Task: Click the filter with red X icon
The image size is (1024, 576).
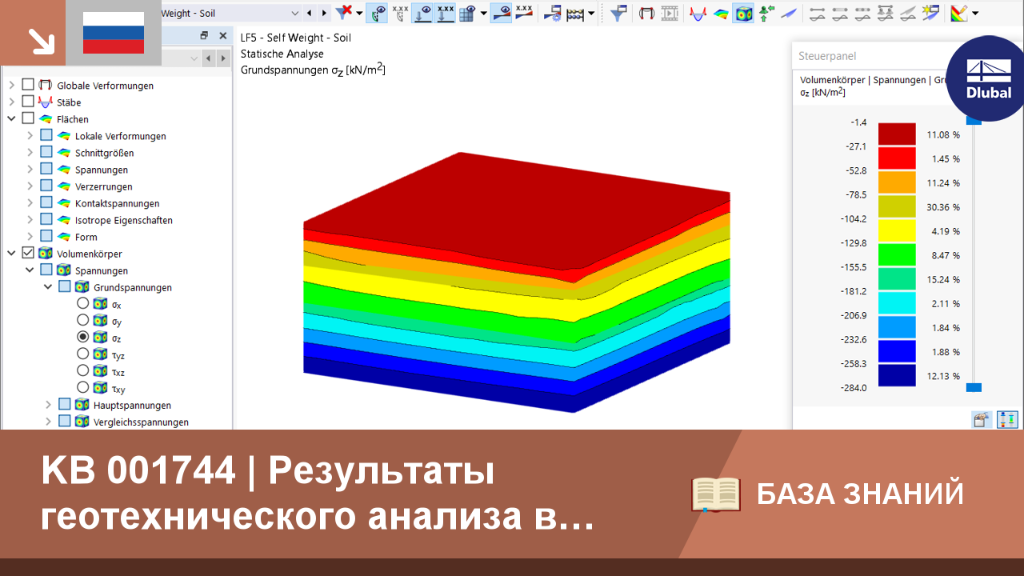Action: click(344, 12)
